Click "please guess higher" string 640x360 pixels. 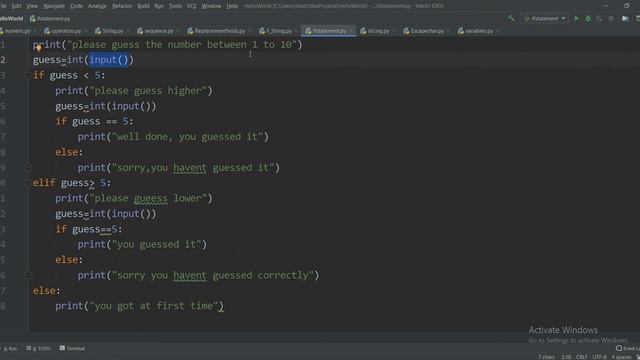click(148, 91)
